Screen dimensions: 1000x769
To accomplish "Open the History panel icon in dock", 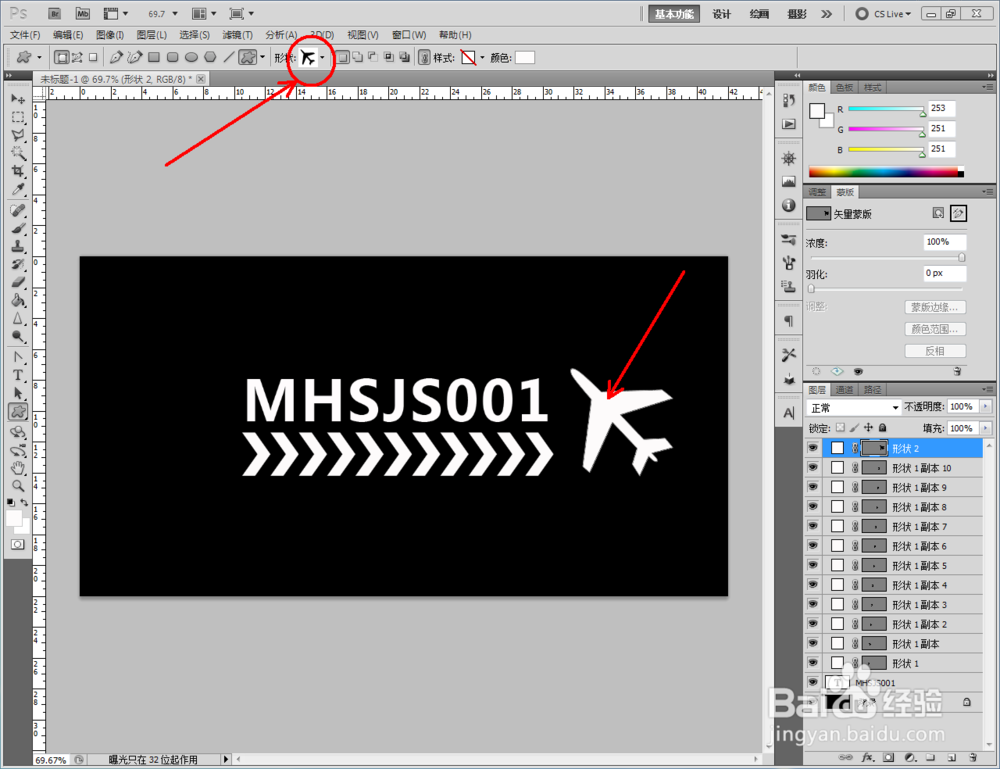I will [789, 101].
